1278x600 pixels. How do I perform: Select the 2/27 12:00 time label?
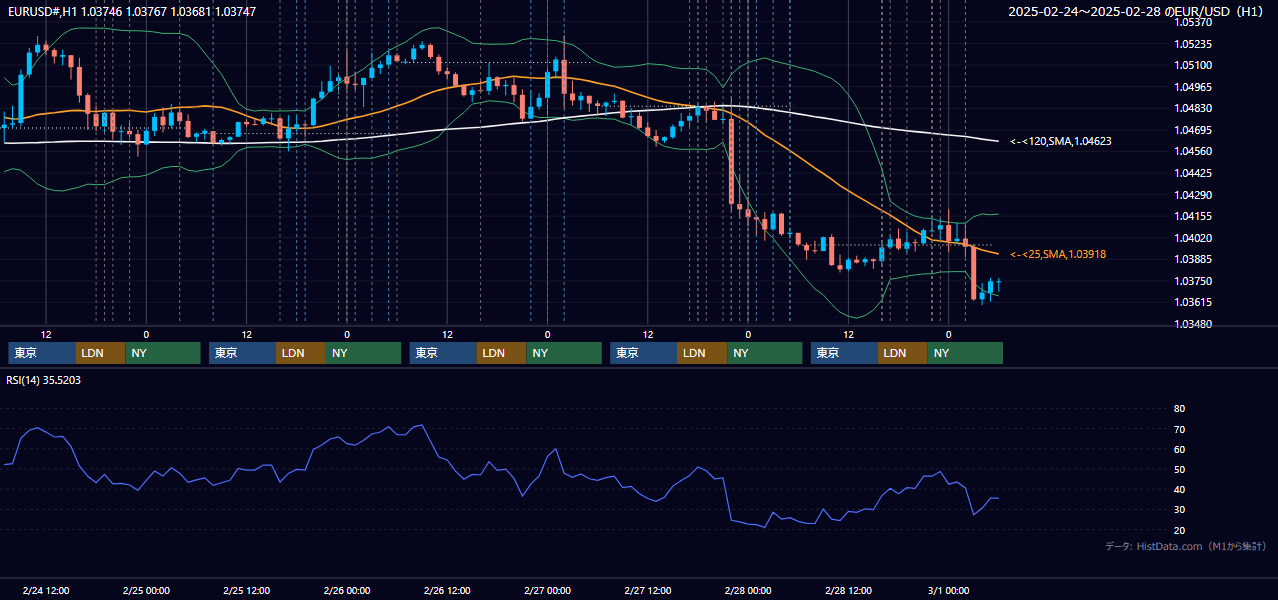tap(647, 591)
